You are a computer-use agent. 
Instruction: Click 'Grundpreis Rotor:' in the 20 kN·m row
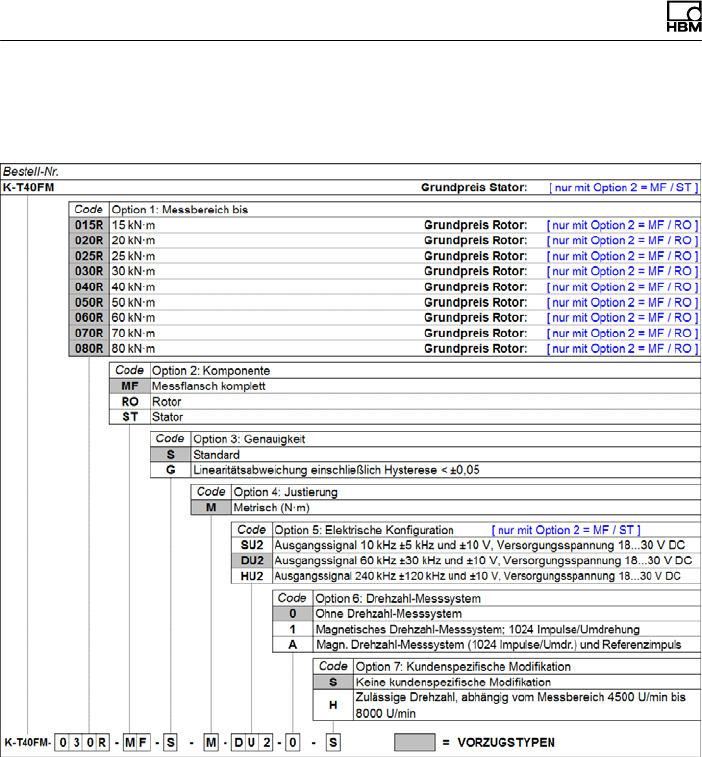[x=476, y=240]
